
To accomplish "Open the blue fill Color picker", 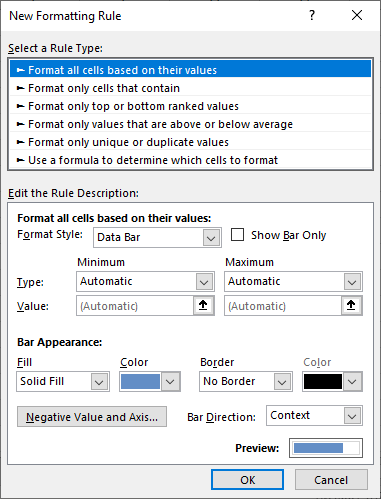I will tap(150, 381).
